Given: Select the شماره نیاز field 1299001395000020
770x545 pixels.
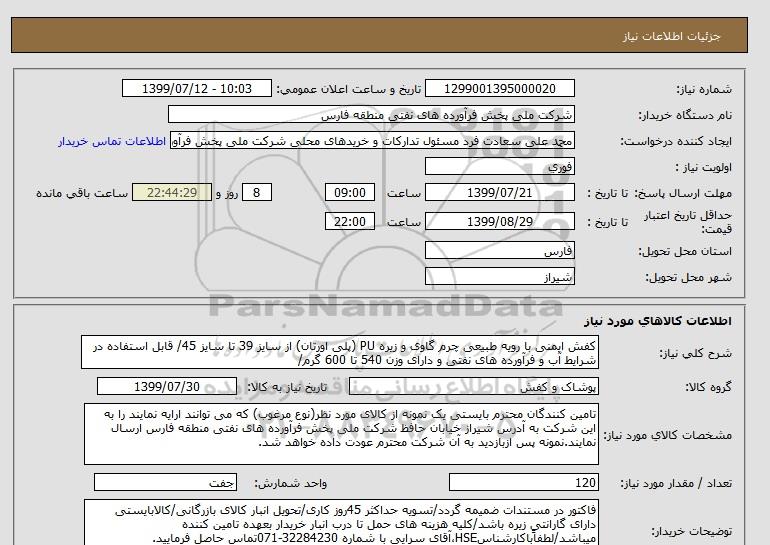Looking at the screenshot, I should coord(499,89).
